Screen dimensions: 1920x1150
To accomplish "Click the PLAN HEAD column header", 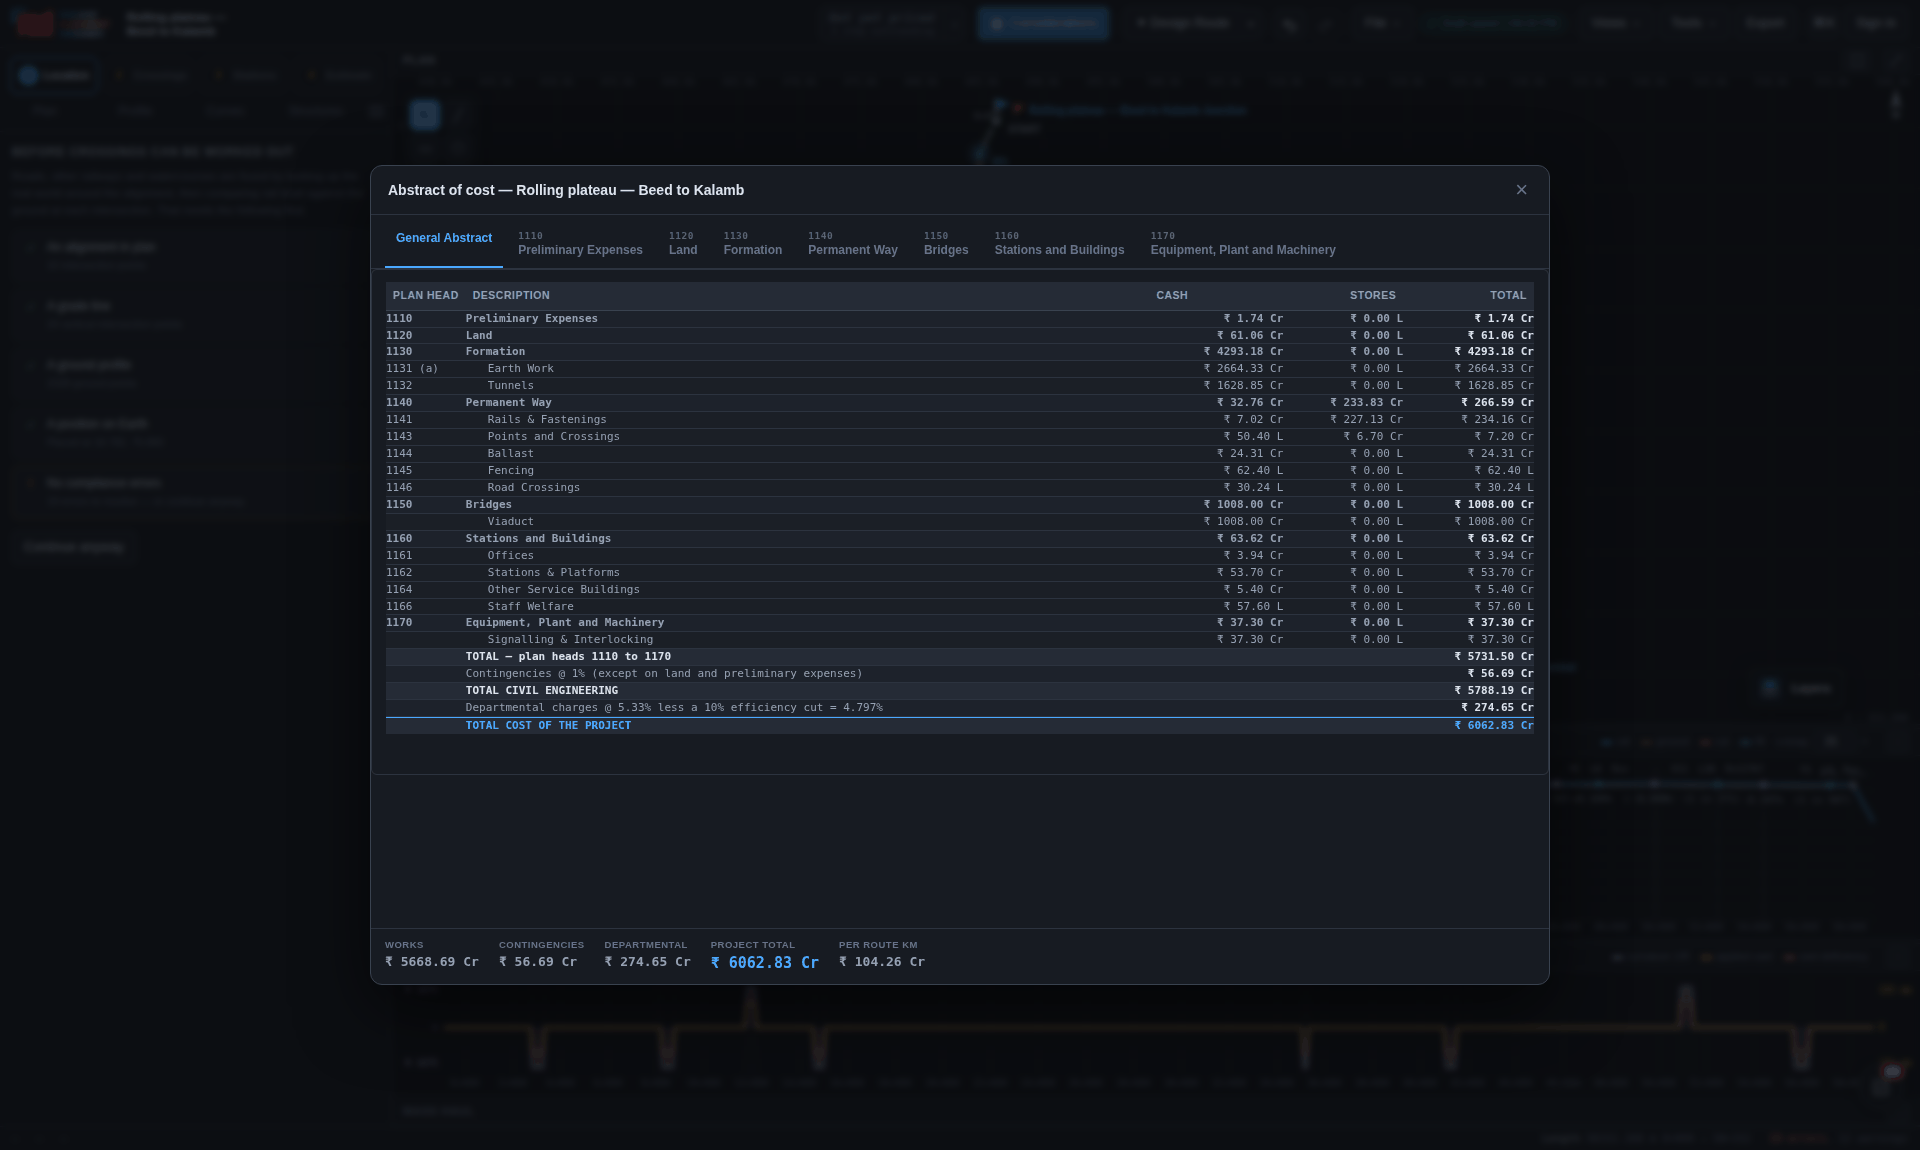I will click(x=425, y=296).
